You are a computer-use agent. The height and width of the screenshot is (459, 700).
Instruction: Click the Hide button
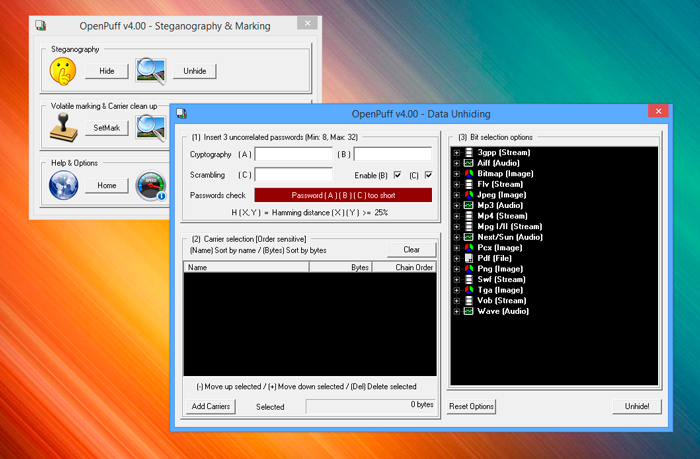pos(107,71)
